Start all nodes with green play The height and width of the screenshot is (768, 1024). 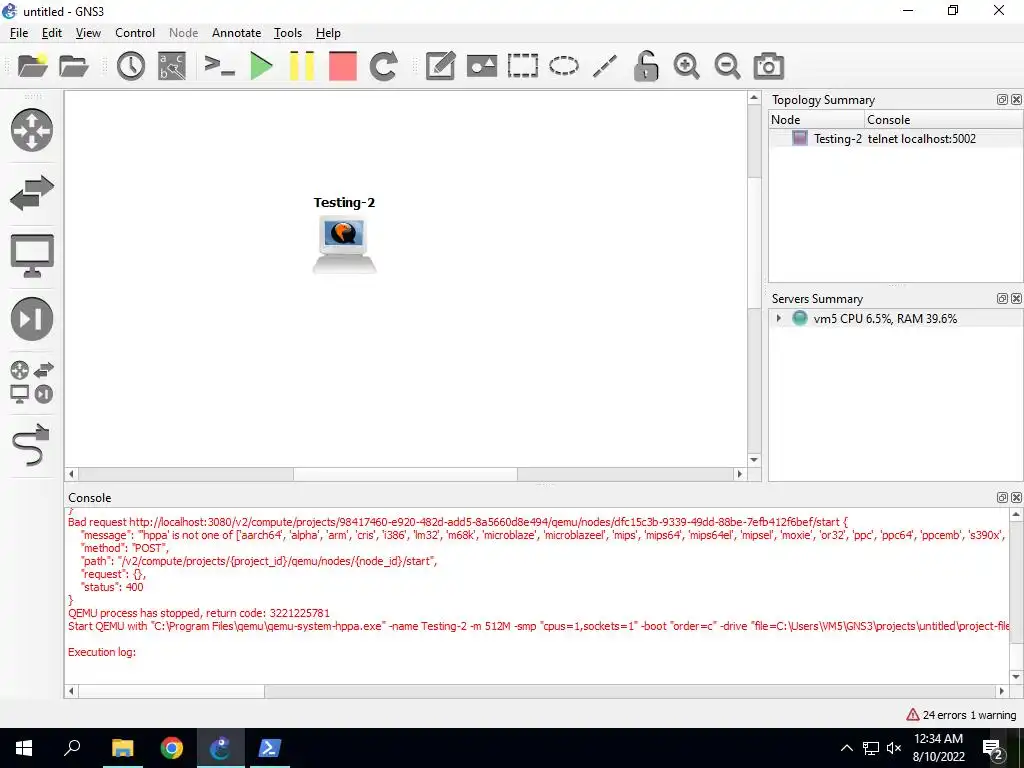coord(261,66)
